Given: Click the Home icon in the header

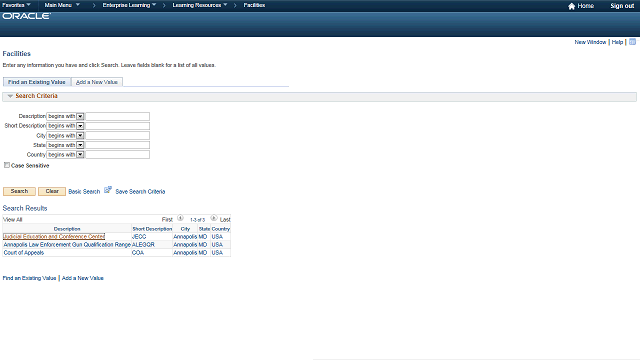Looking at the screenshot, I should [x=571, y=6].
